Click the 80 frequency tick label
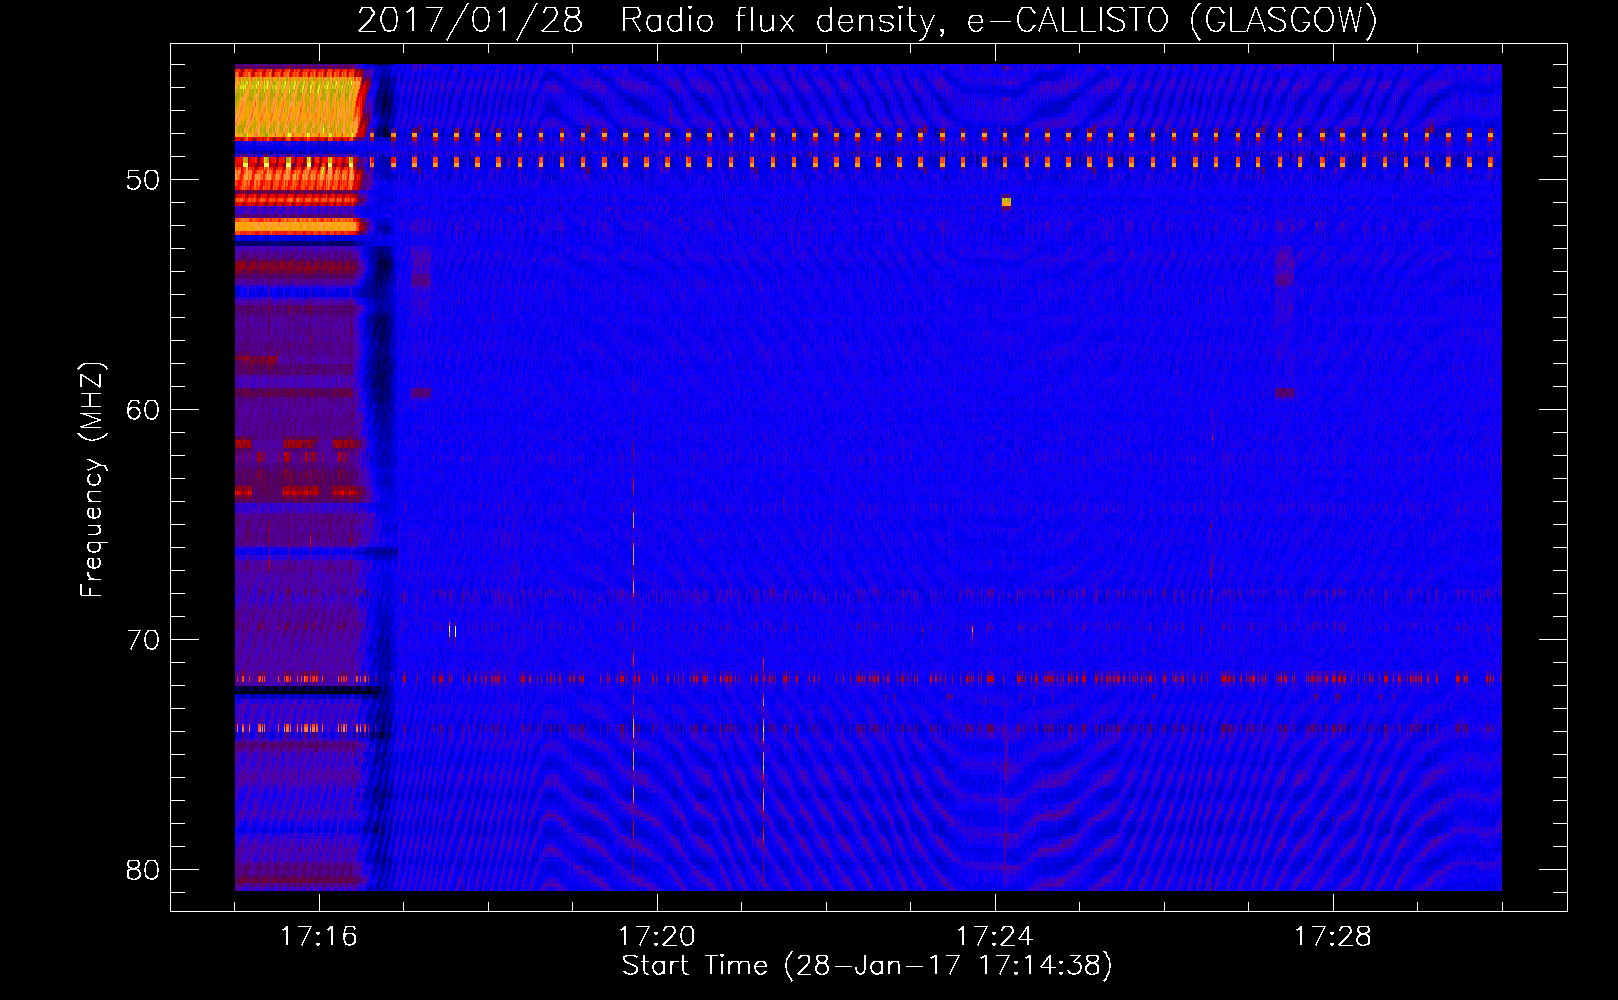Viewport: 1618px width, 1000px height. tap(143, 870)
